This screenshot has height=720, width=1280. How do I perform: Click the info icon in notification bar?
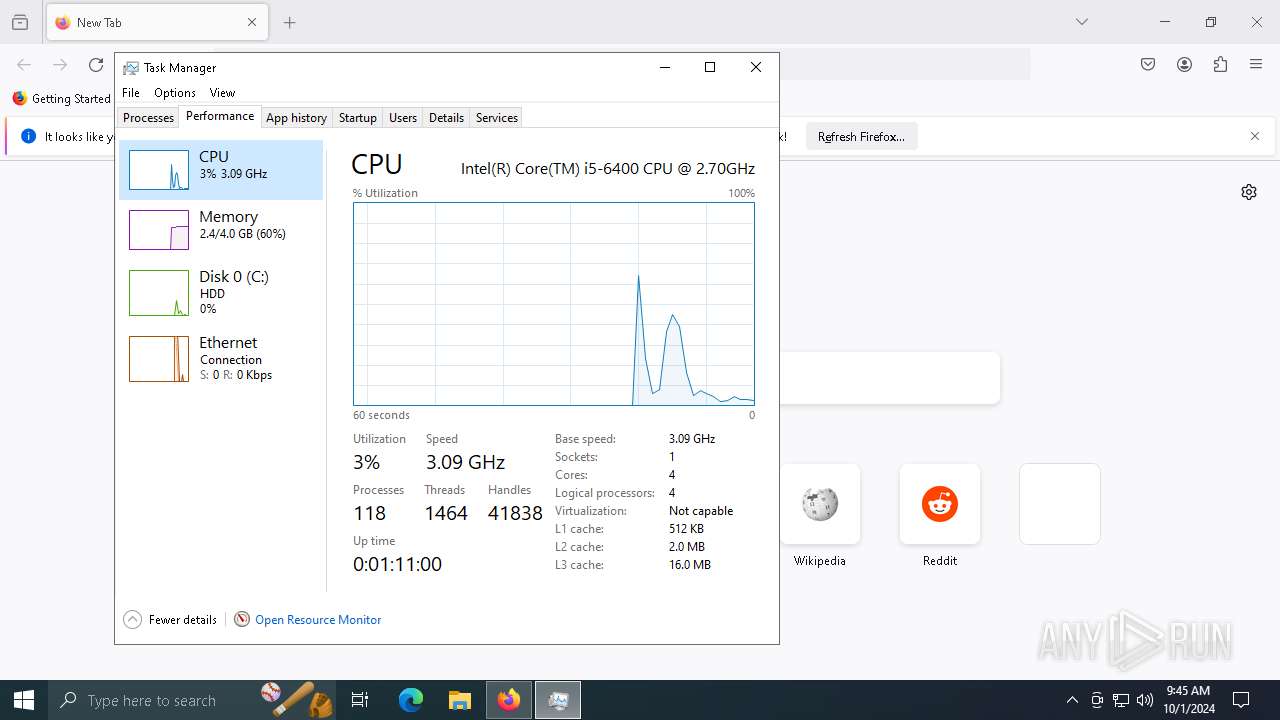tap(28, 136)
